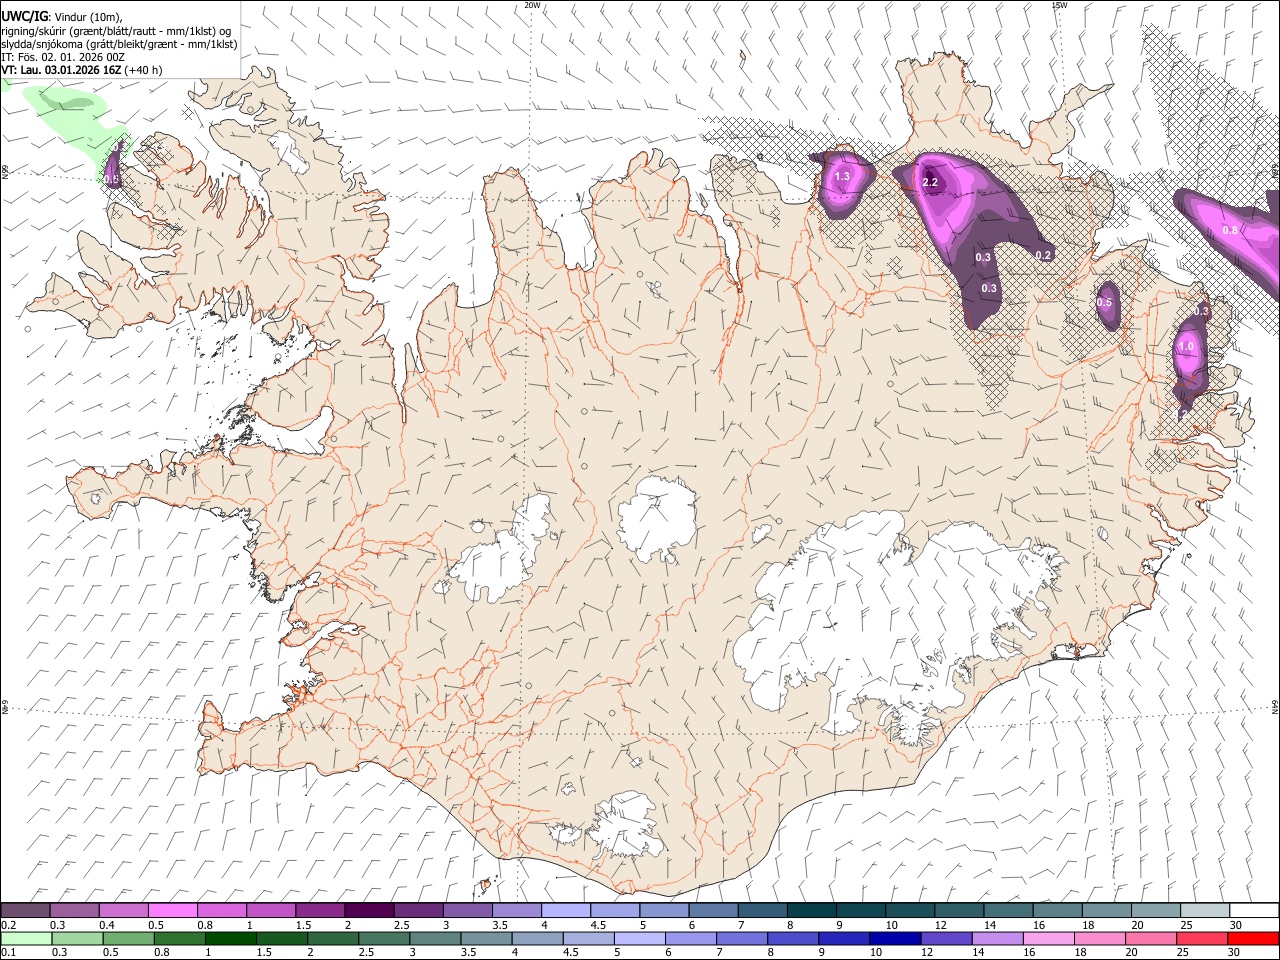Pick the 30 white snow scale swatch
The image size is (1280, 960).
click(x=1254, y=910)
